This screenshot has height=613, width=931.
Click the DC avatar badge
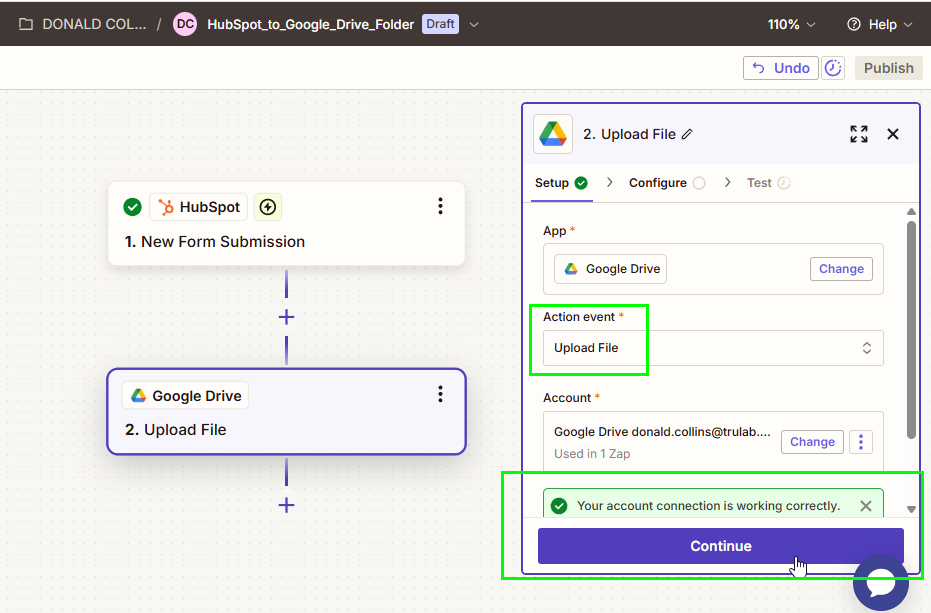click(185, 24)
